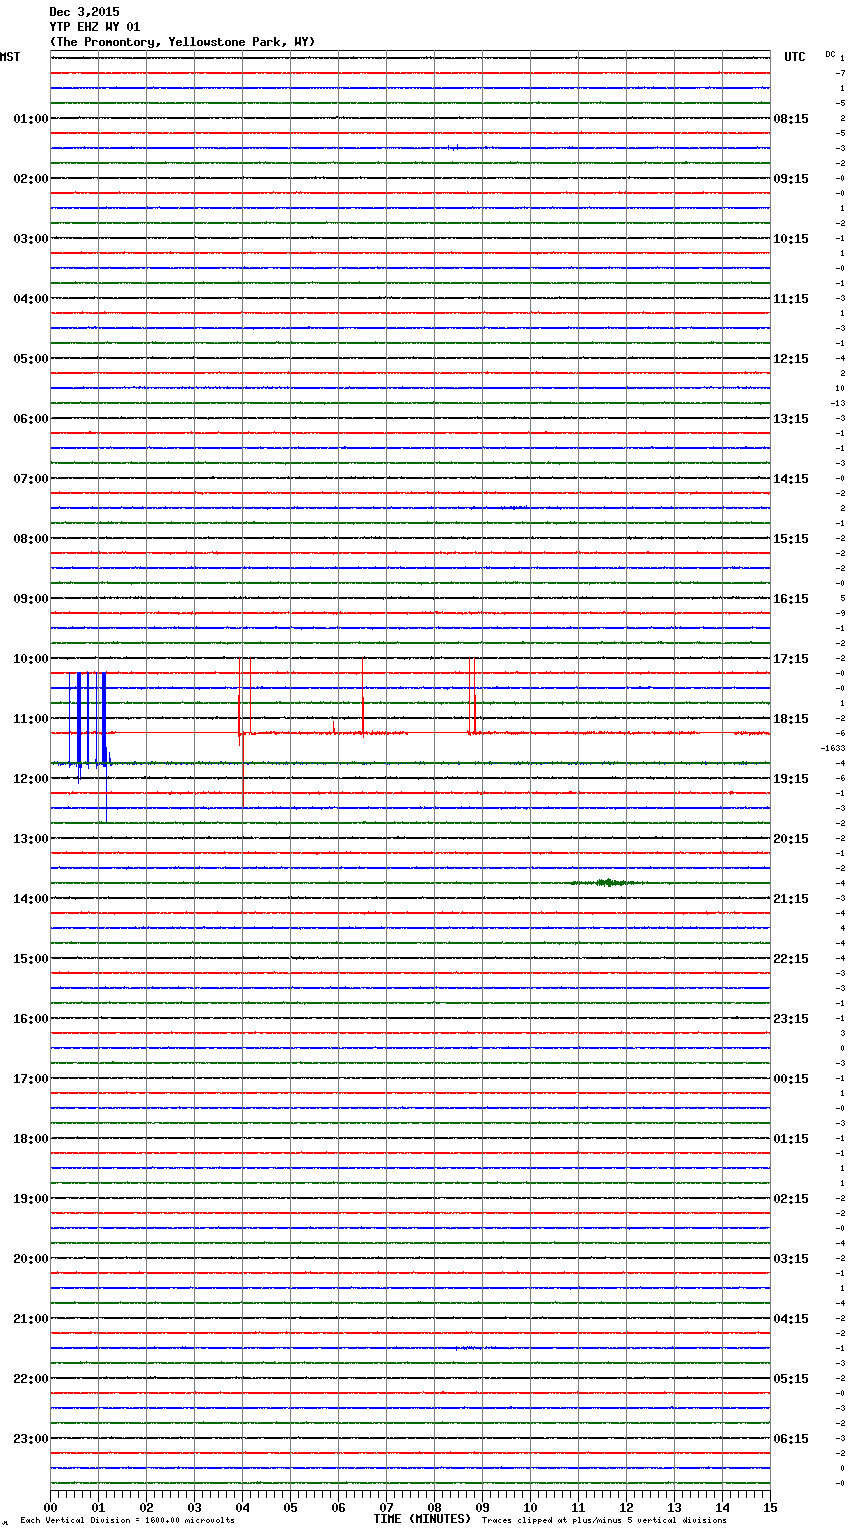The width and height of the screenshot is (850, 1534).
Task: Click minute tick label '10' on bottom axis
Action: click(530, 1507)
